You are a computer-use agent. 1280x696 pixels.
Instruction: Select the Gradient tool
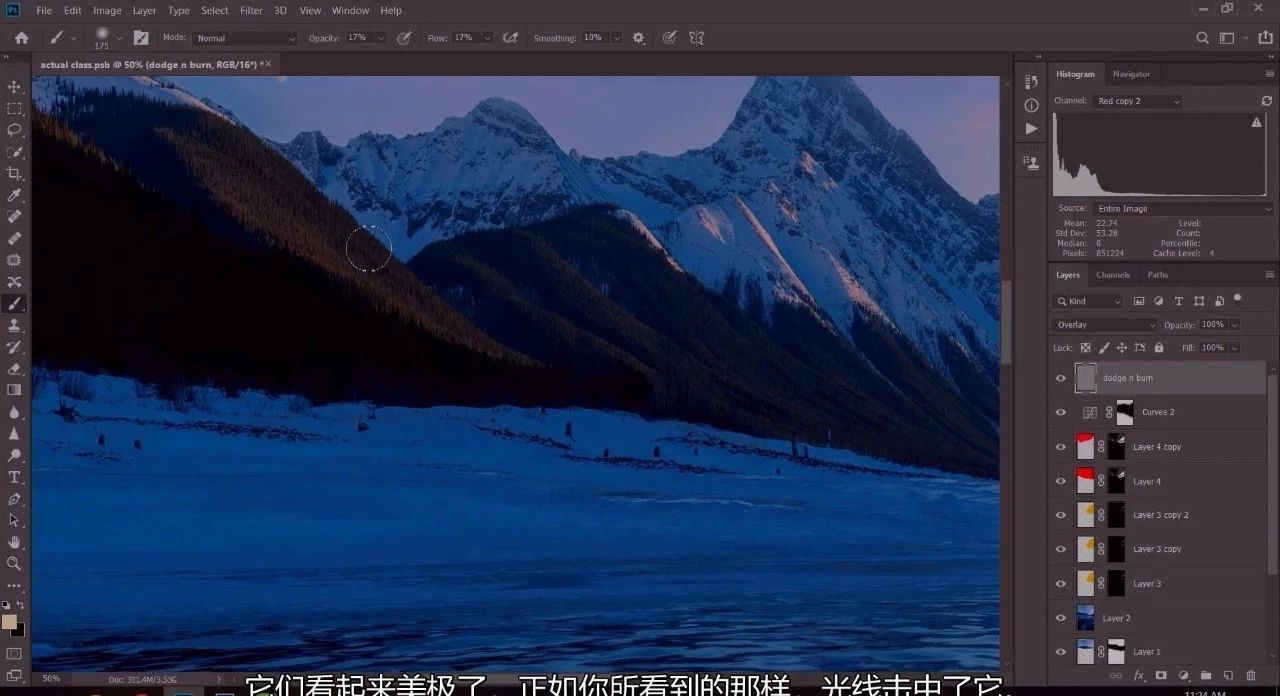pyautogui.click(x=14, y=390)
